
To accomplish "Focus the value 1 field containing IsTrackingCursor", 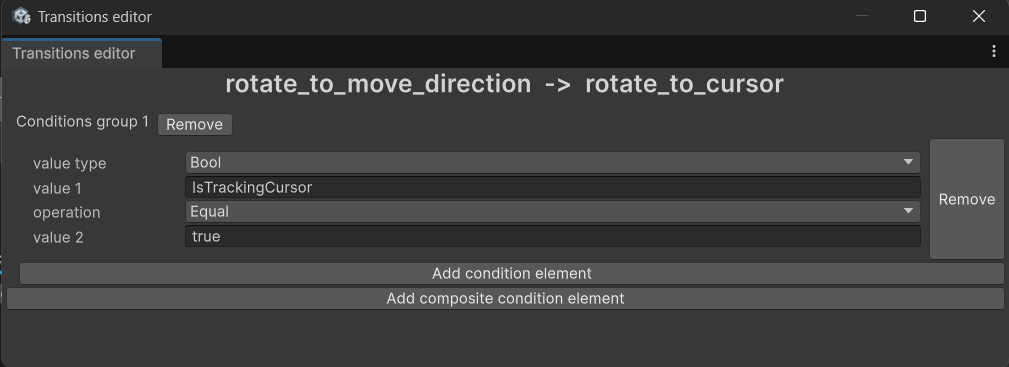I will pyautogui.click(x=553, y=187).
